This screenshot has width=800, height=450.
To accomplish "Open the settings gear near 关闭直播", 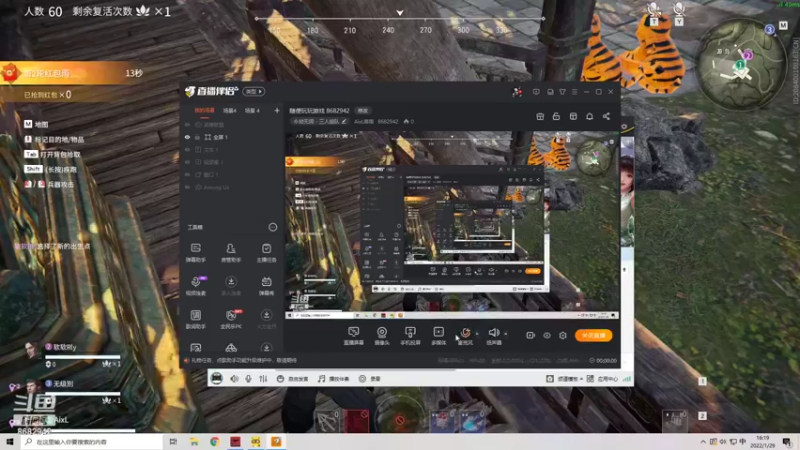I will pos(563,335).
